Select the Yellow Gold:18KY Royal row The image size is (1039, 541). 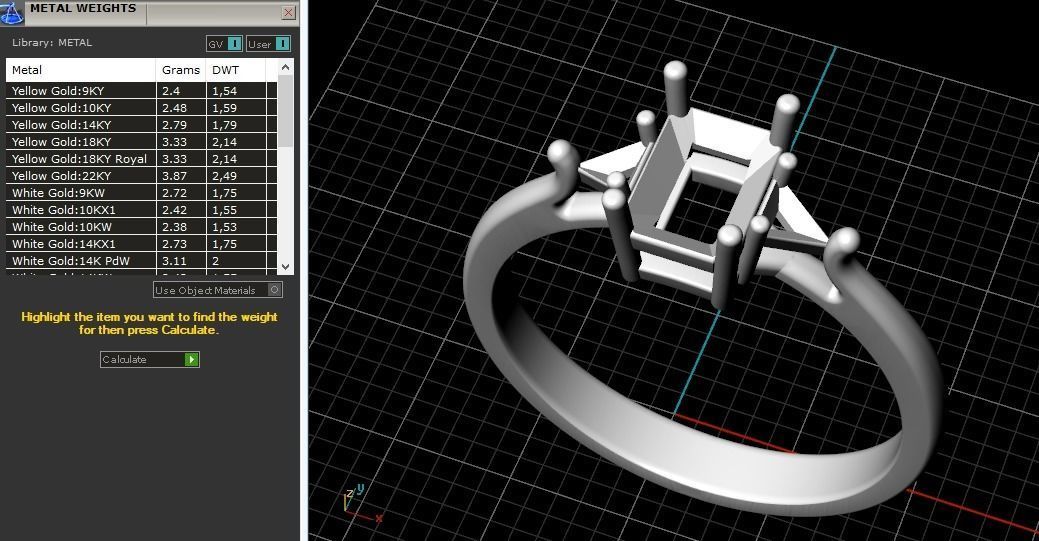click(x=141, y=159)
